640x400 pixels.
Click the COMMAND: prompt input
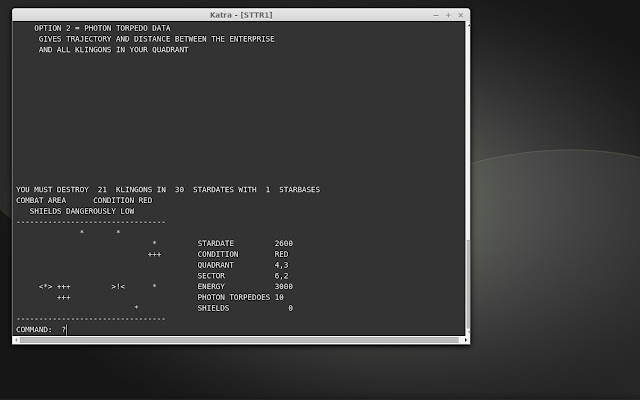(65, 329)
